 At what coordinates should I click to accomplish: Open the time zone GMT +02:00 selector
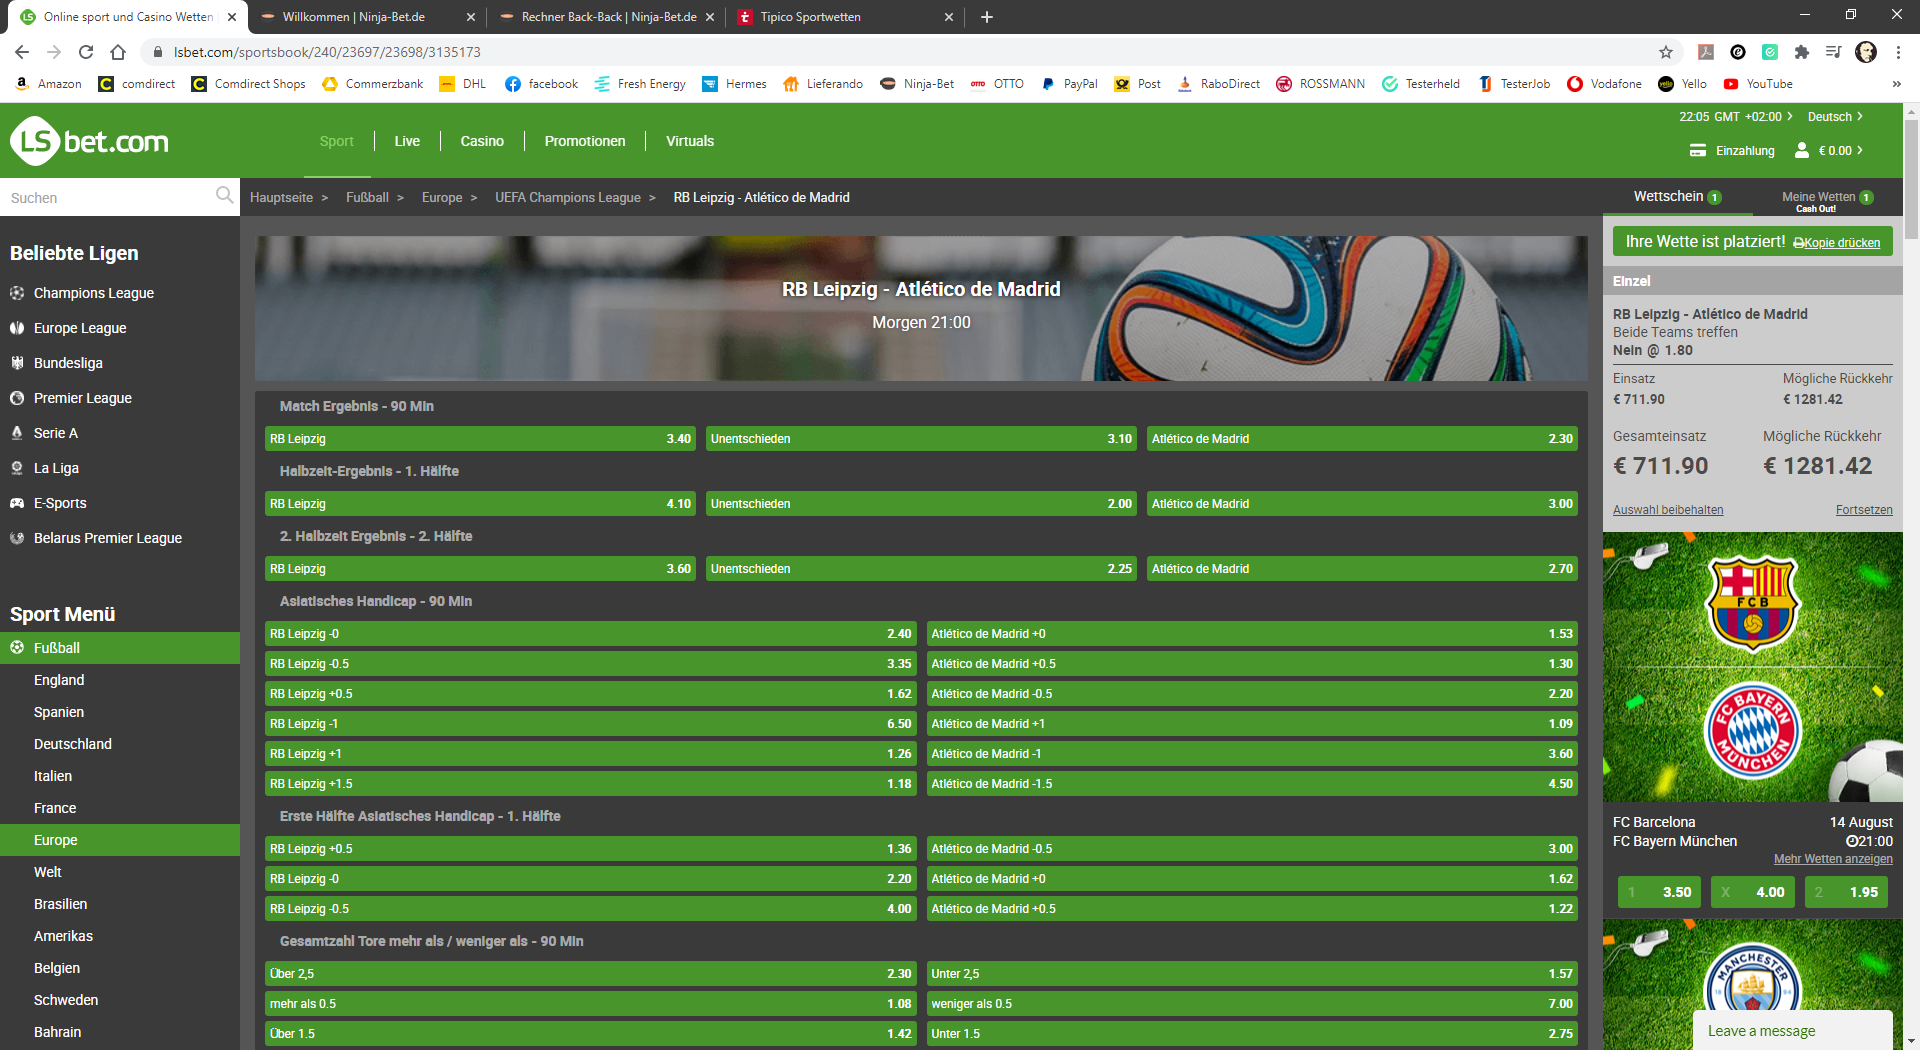1736,117
